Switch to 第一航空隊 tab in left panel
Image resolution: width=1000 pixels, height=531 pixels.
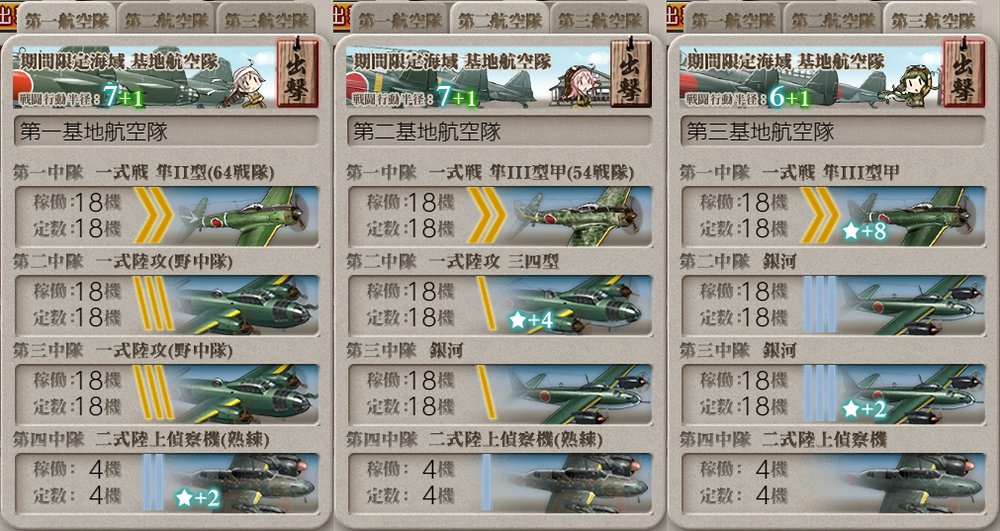click(67, 19)
